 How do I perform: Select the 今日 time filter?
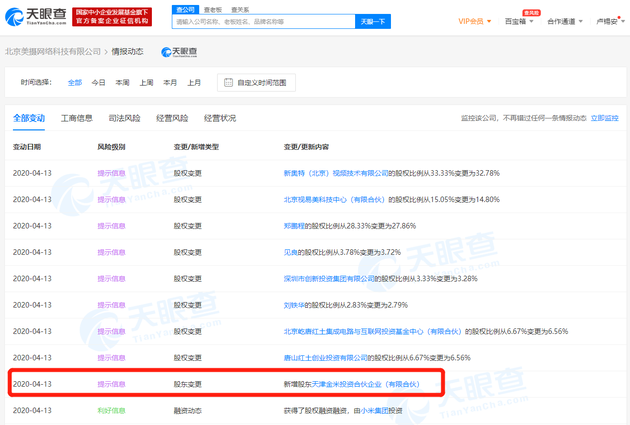[98, 83]
